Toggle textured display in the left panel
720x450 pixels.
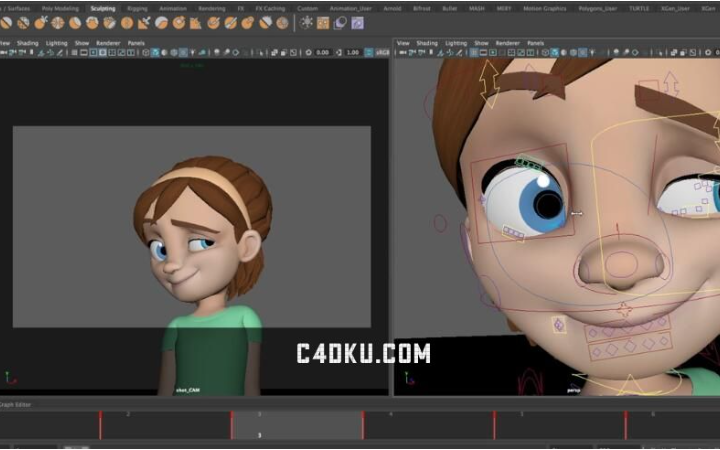(183, 52)
